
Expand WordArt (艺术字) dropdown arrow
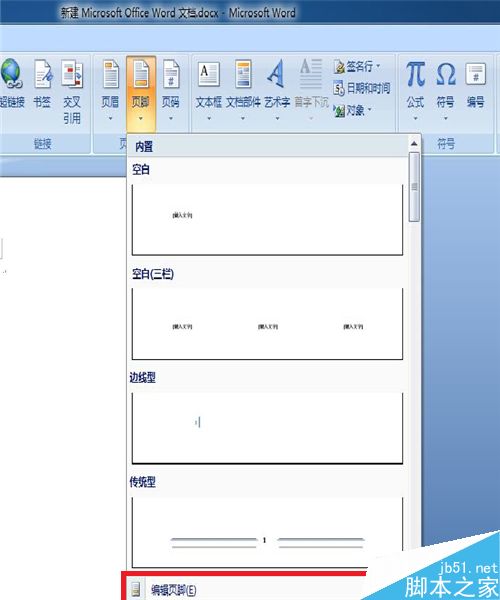pyautogui.click(x=277, y=118)
